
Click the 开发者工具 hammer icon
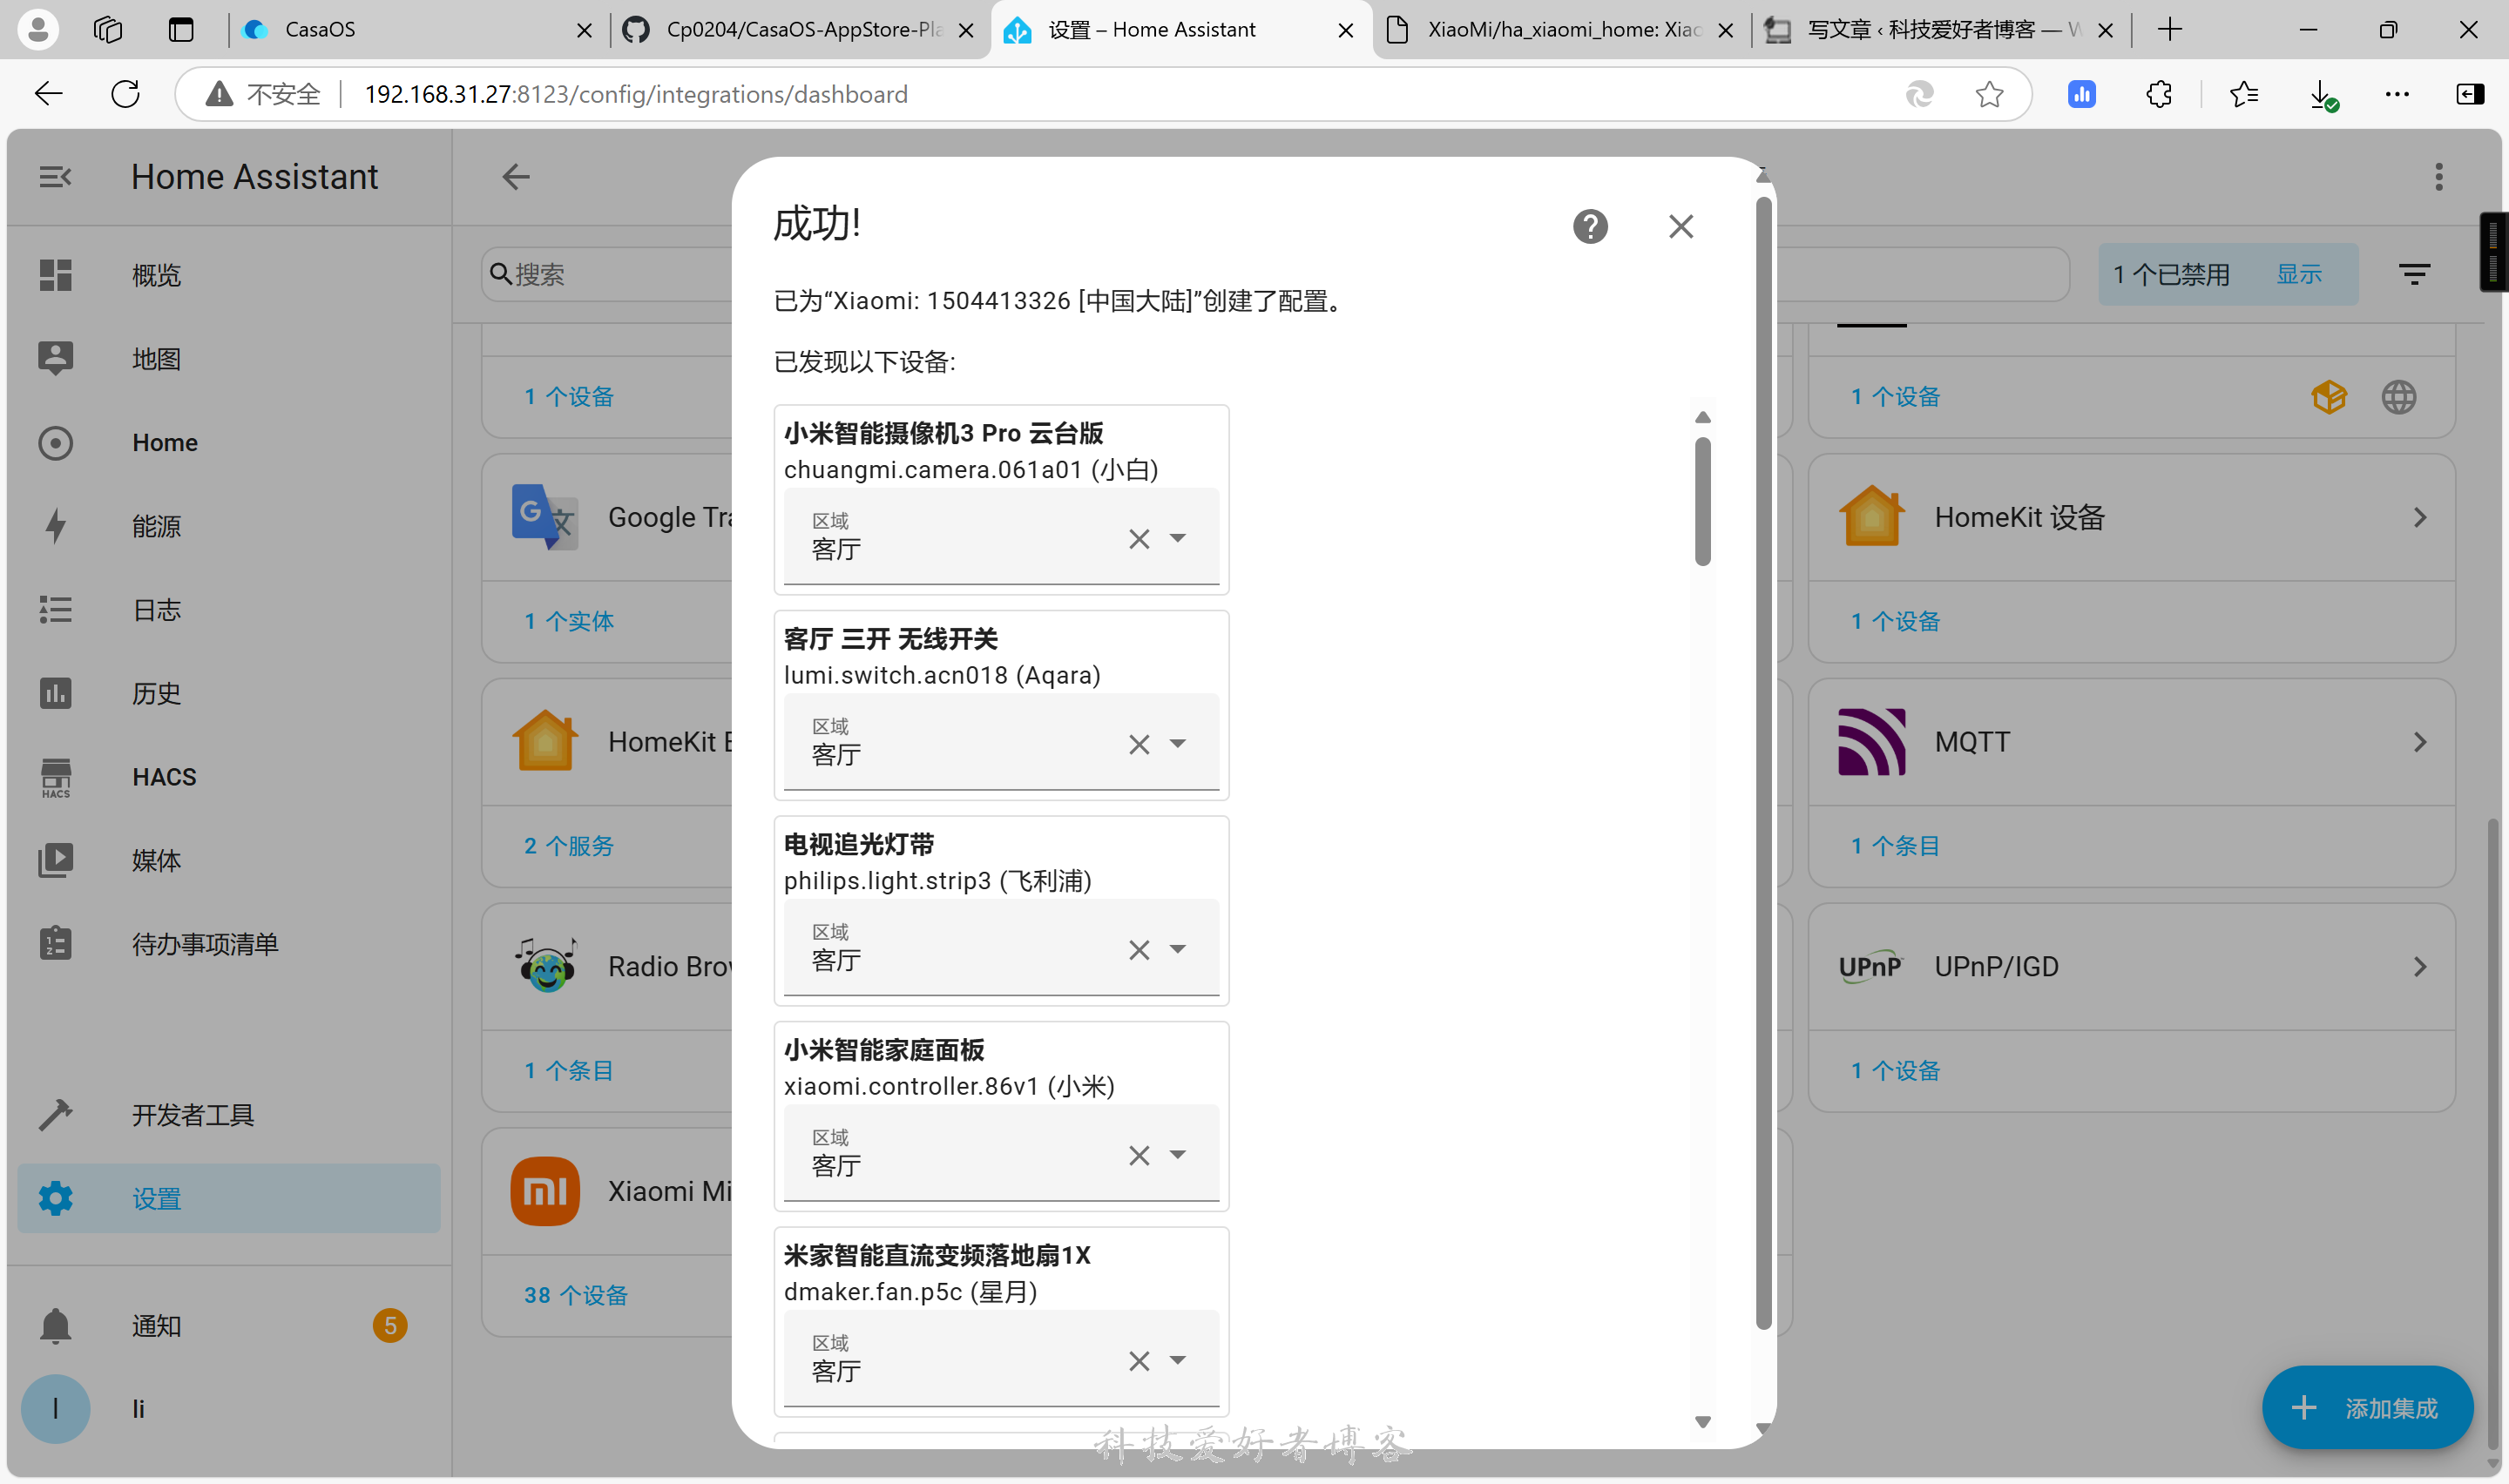pyautogui.click(x=56, y=1114)
